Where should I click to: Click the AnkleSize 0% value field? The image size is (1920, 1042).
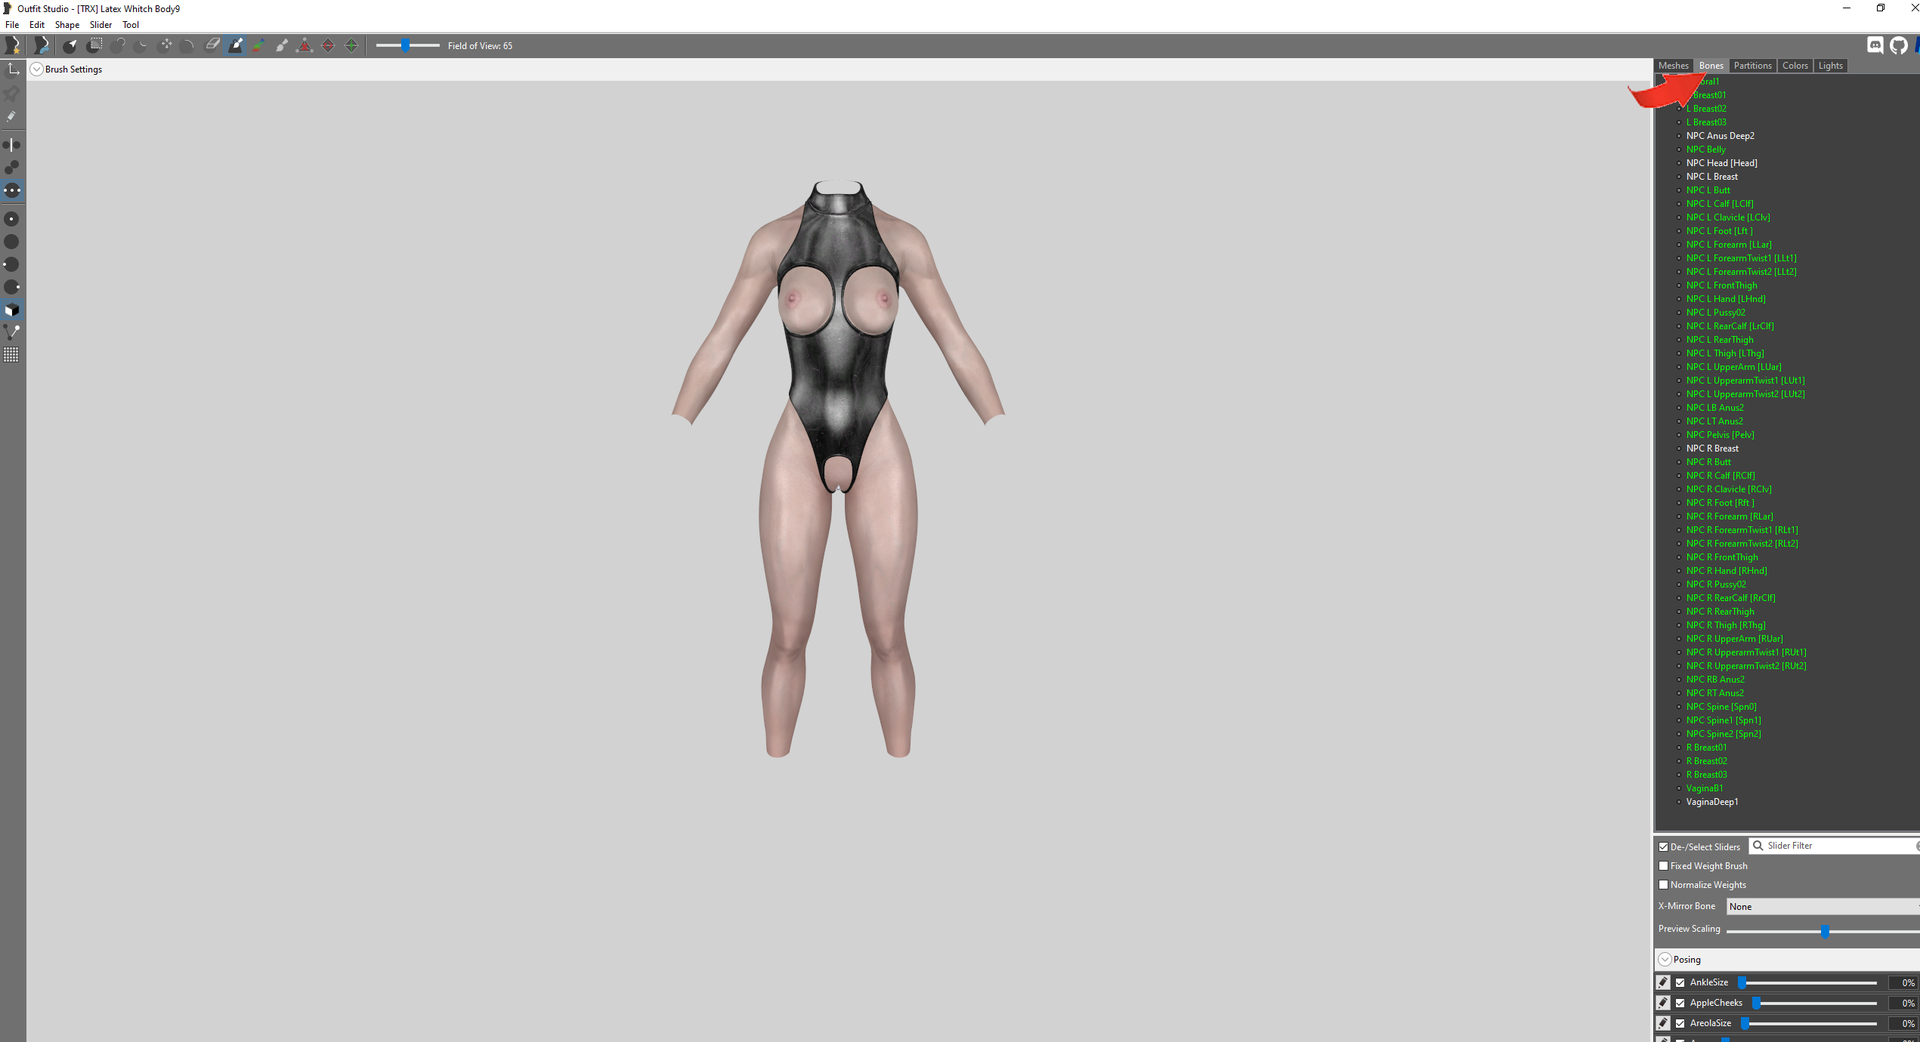pos(1904,983)
